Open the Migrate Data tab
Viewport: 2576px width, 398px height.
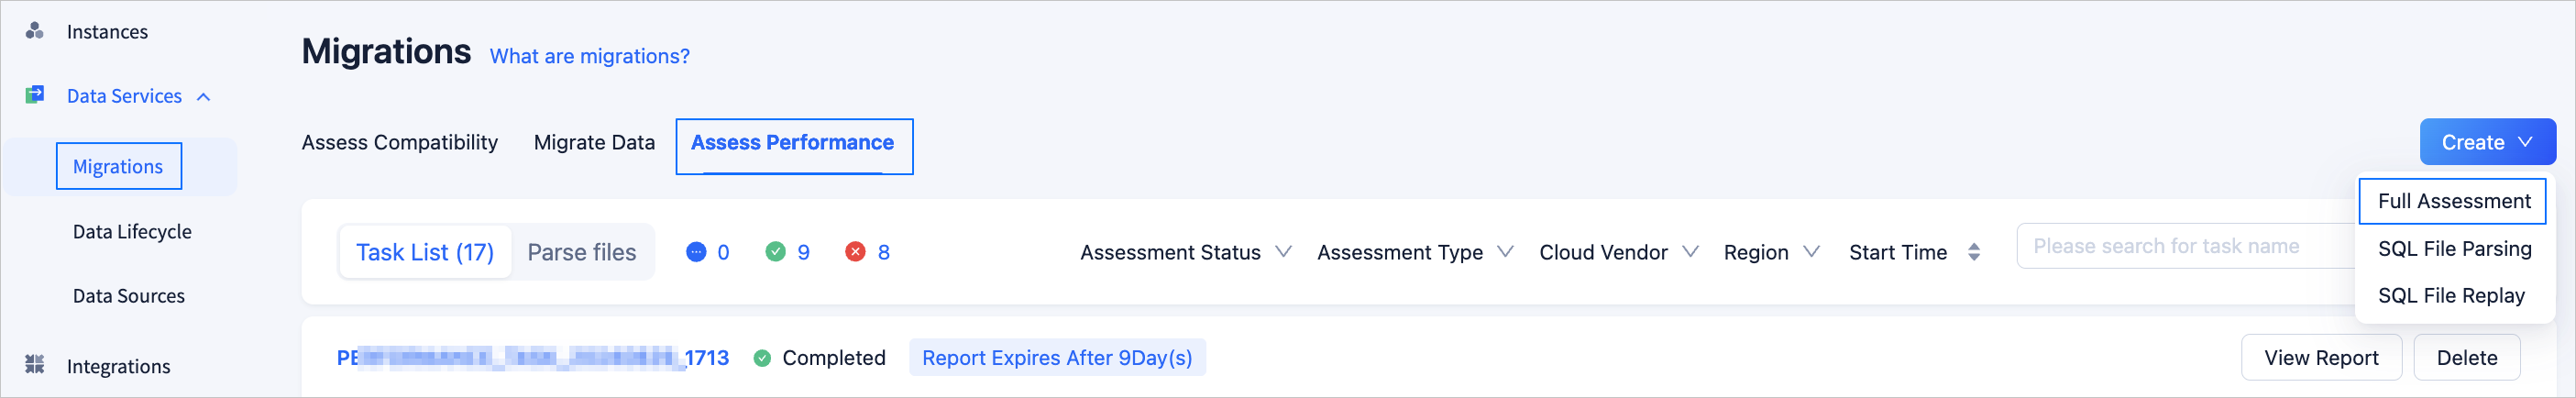[x=594, y=143]
